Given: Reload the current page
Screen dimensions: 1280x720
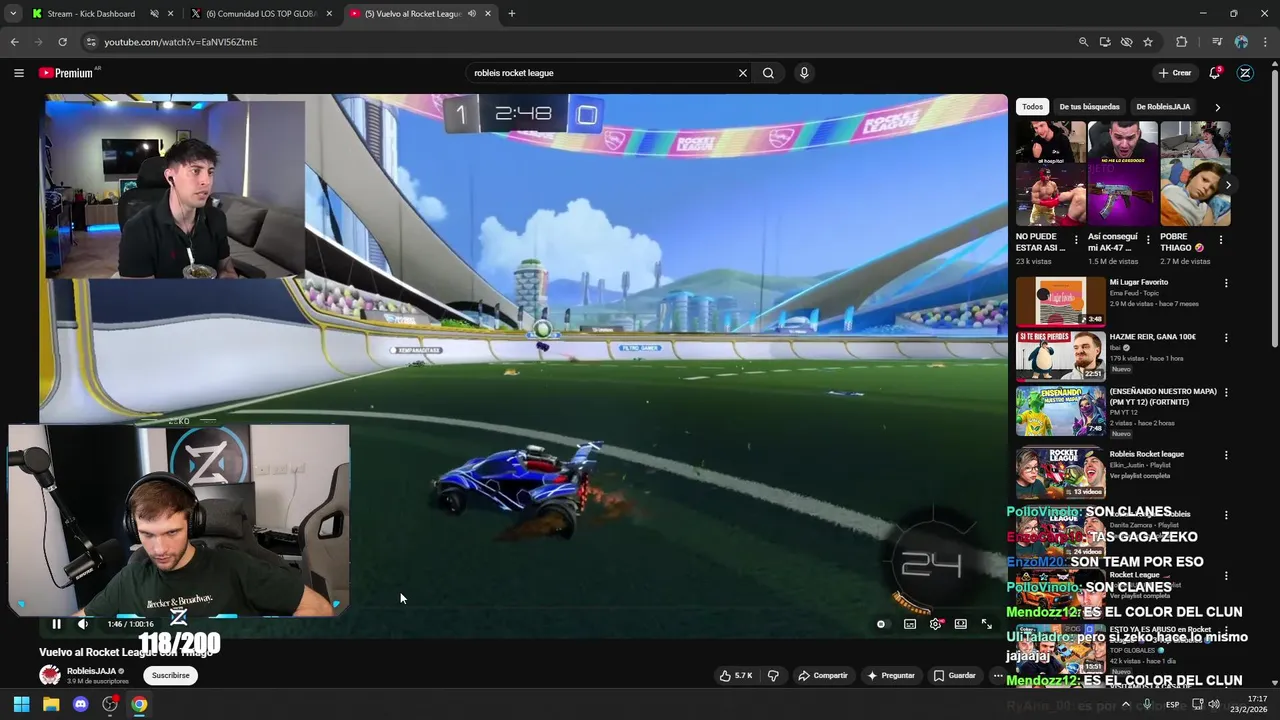Looking at the screenshot, I should tap(62, 42).
